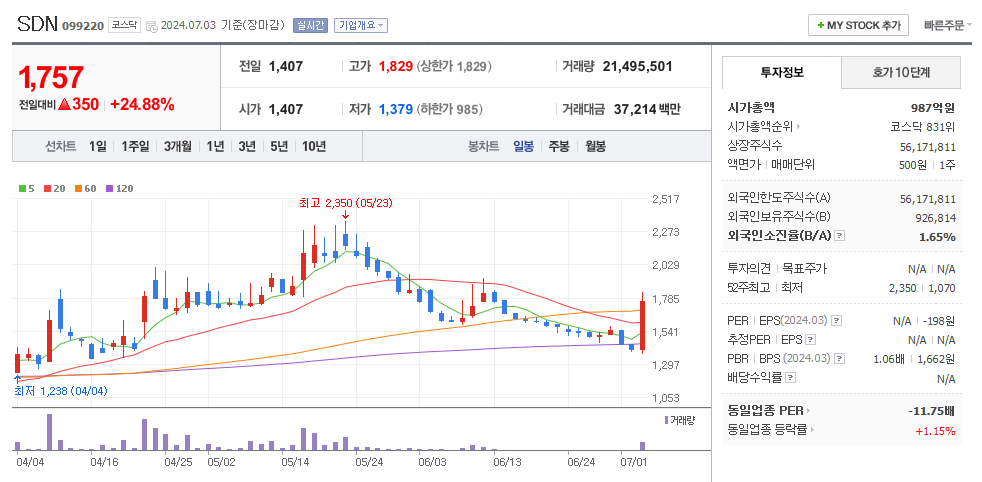
Task: Select the 1주일 line chart period
Action: (135, 146)
